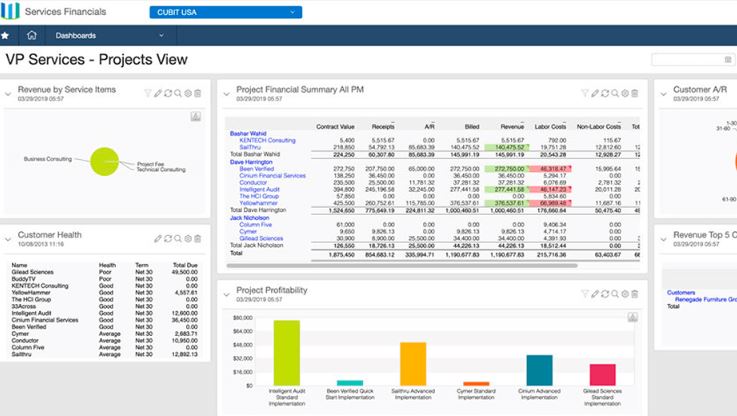The image size is (737, 416).
Task: Open The HCI Group project link
Action: (259, 196)
